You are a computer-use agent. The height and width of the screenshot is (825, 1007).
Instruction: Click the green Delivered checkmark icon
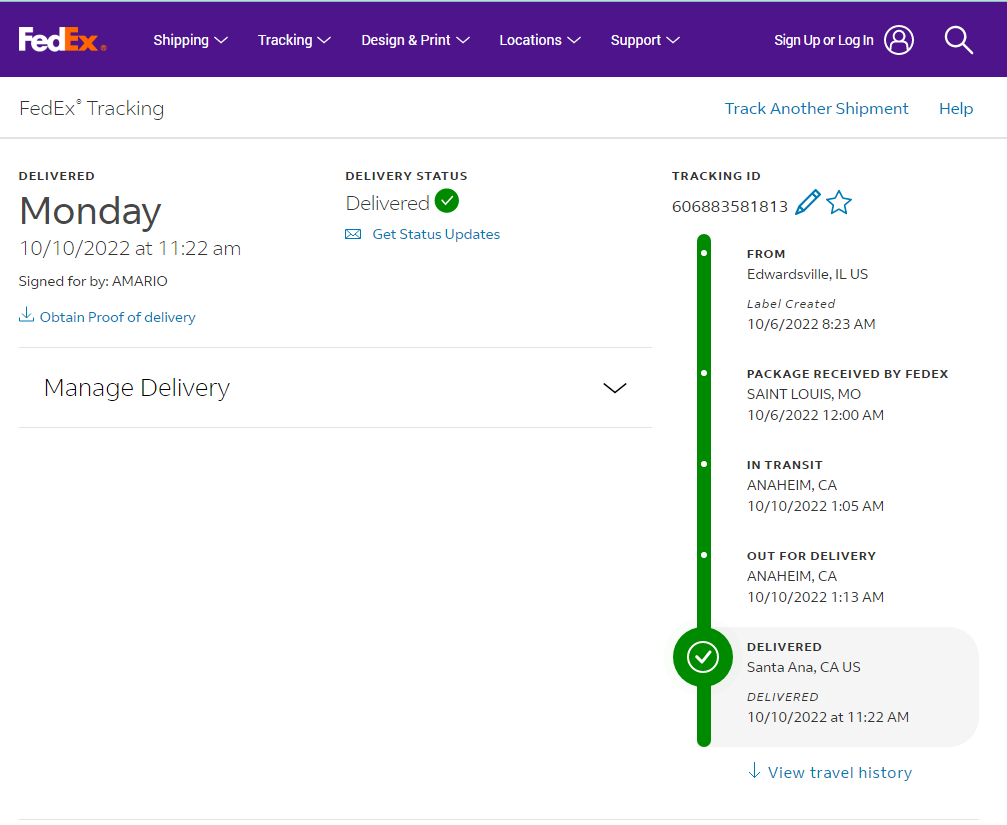[446, 201]
